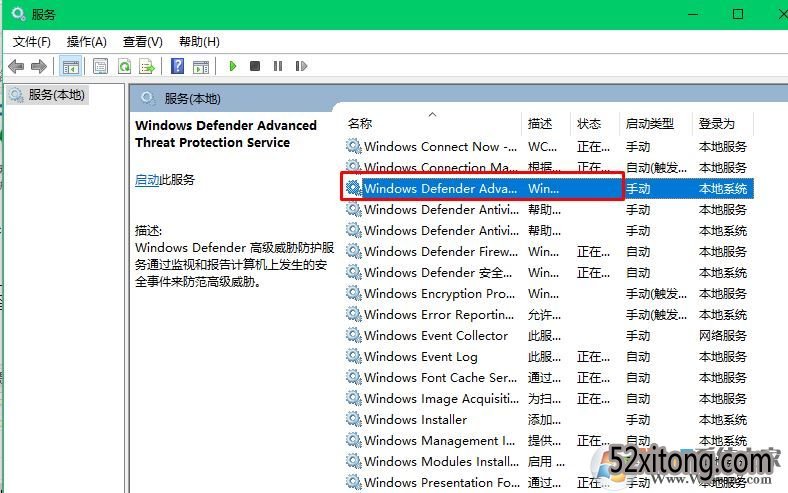Toggle the show/hide action pane icon
The width and height of the screenshot is (788, 493).
(x=201, y=66)
